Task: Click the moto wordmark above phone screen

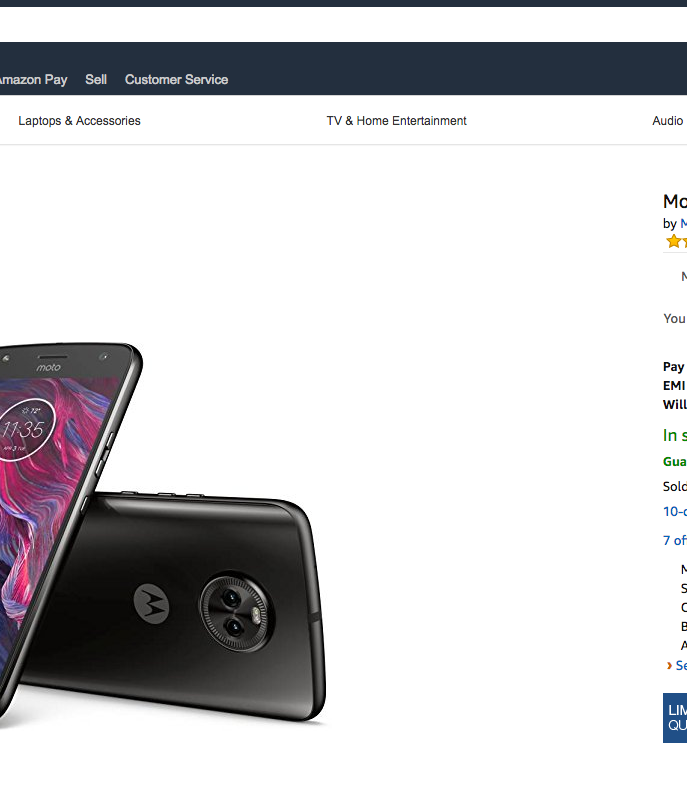Action: pos(49,368)
